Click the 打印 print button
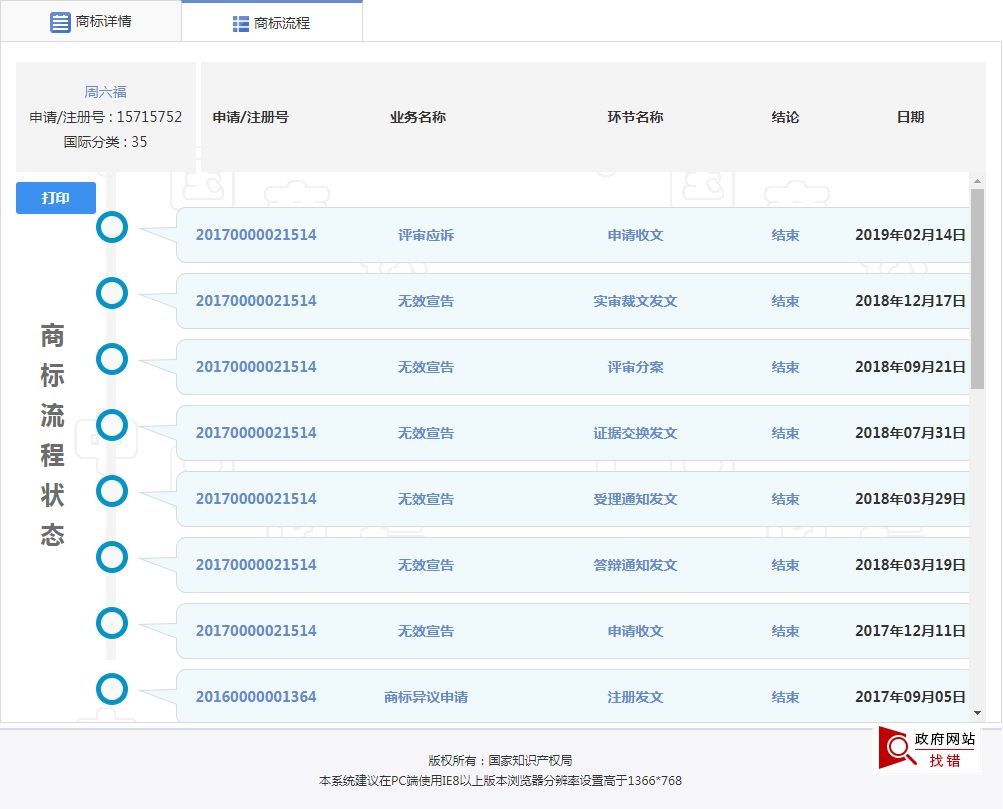Image resolution: width=1003 pixels, height=809 pixels. click(56, 198)
